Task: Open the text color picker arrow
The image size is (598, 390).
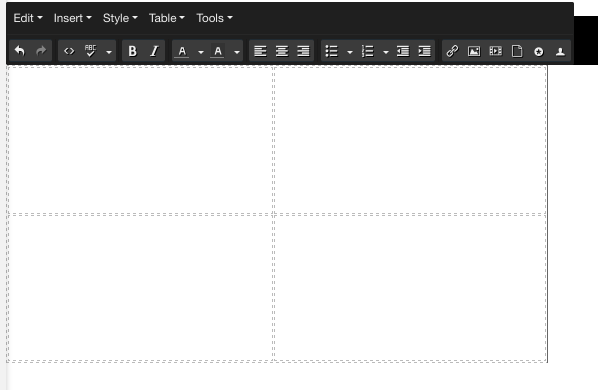Action: coord(201,51)
